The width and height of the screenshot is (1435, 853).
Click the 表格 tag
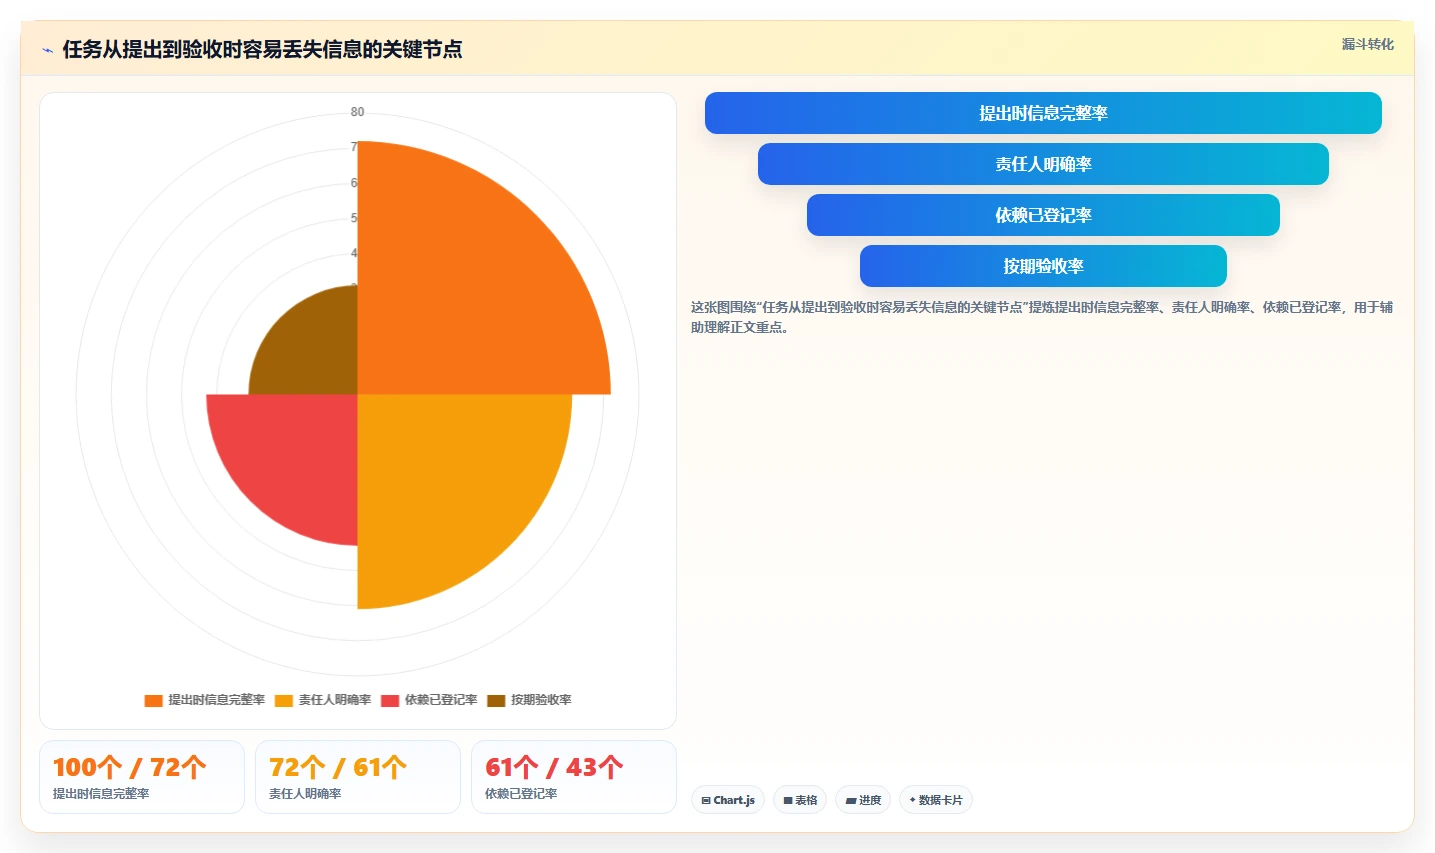click(x=800, y=800)
